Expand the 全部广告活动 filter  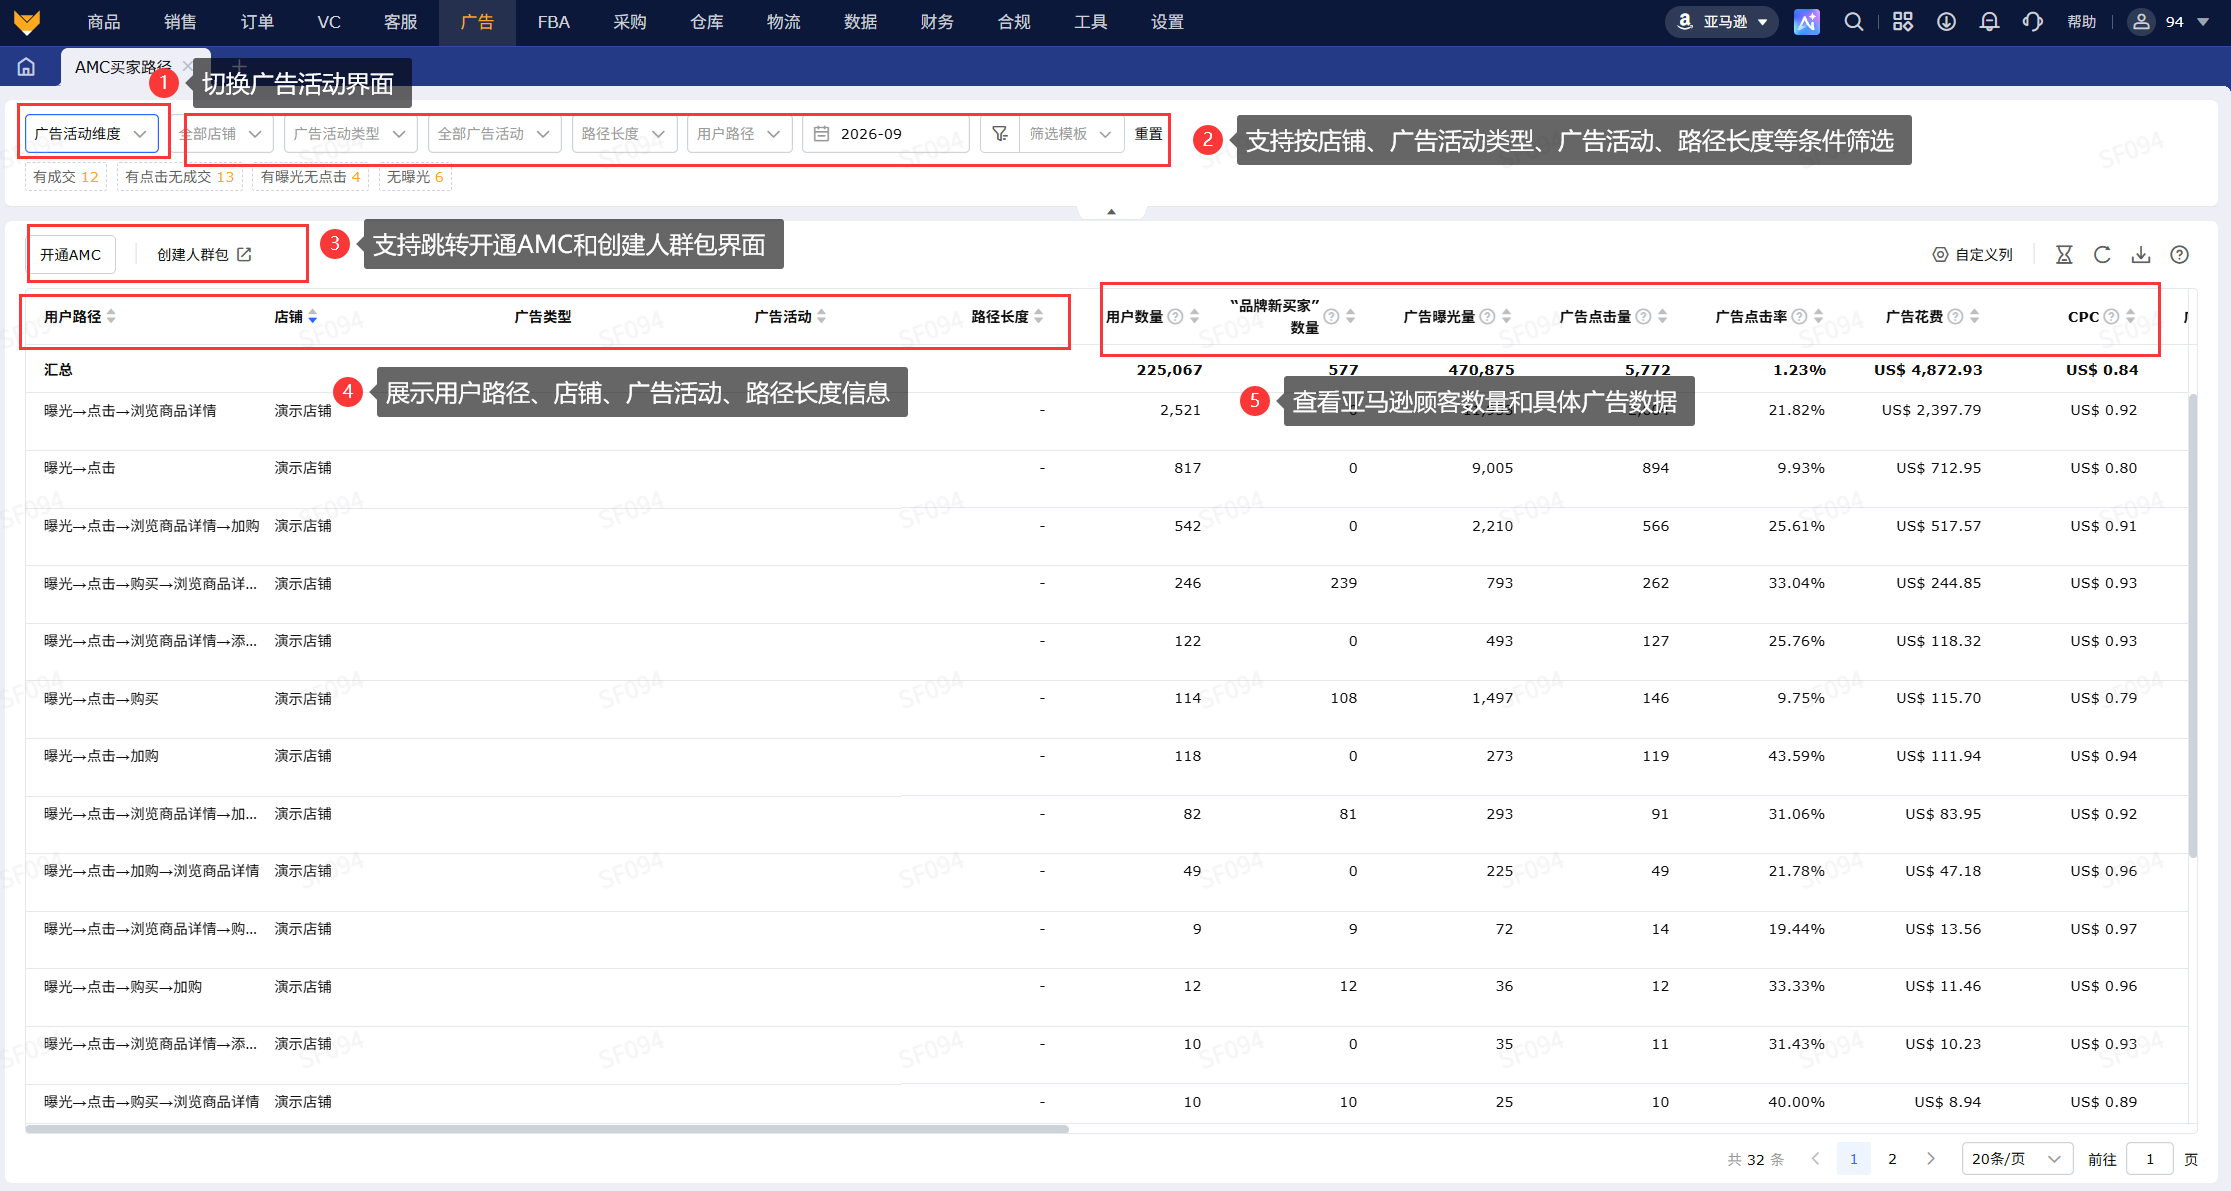click(494, 134)
